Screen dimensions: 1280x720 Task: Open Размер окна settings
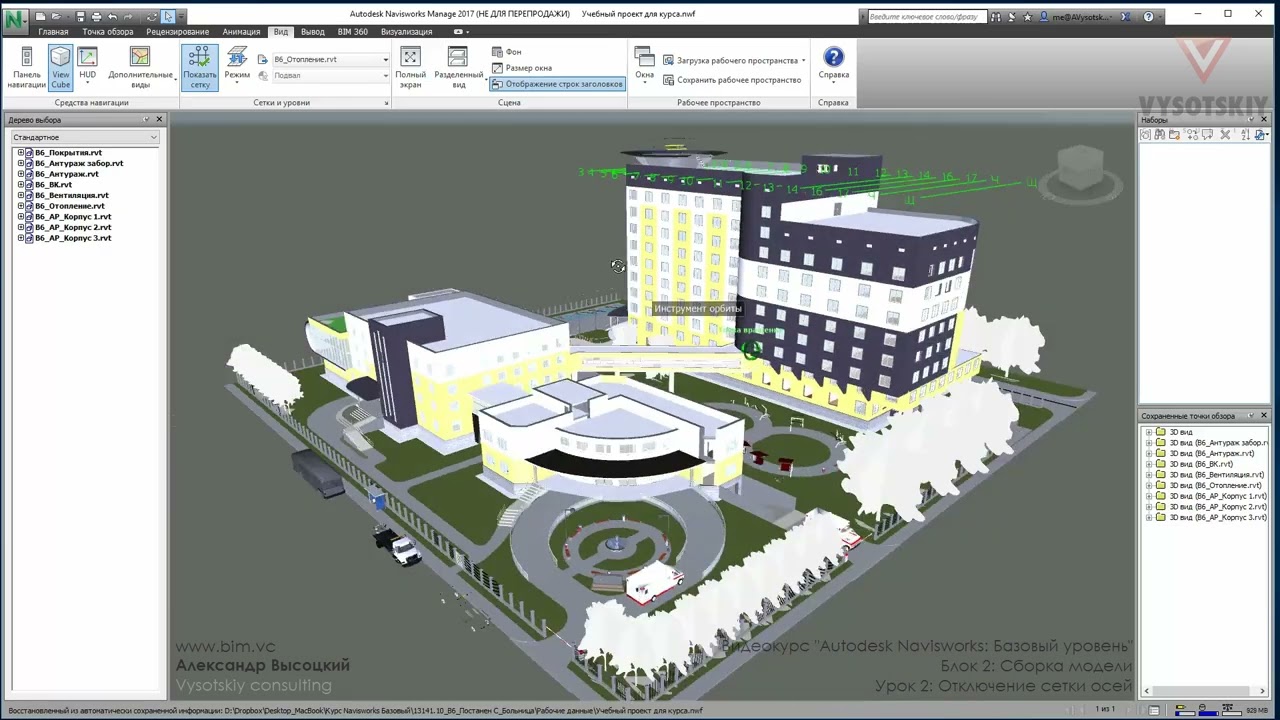pos(522,67)
